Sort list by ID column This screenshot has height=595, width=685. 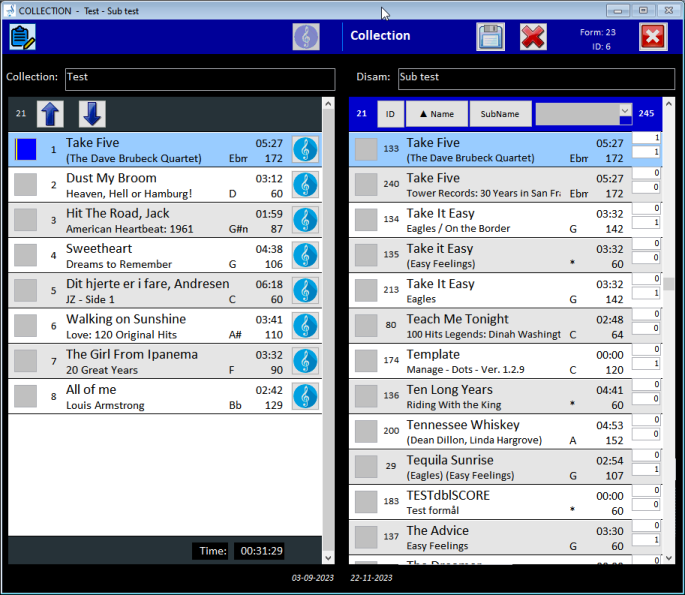point(390,114)
